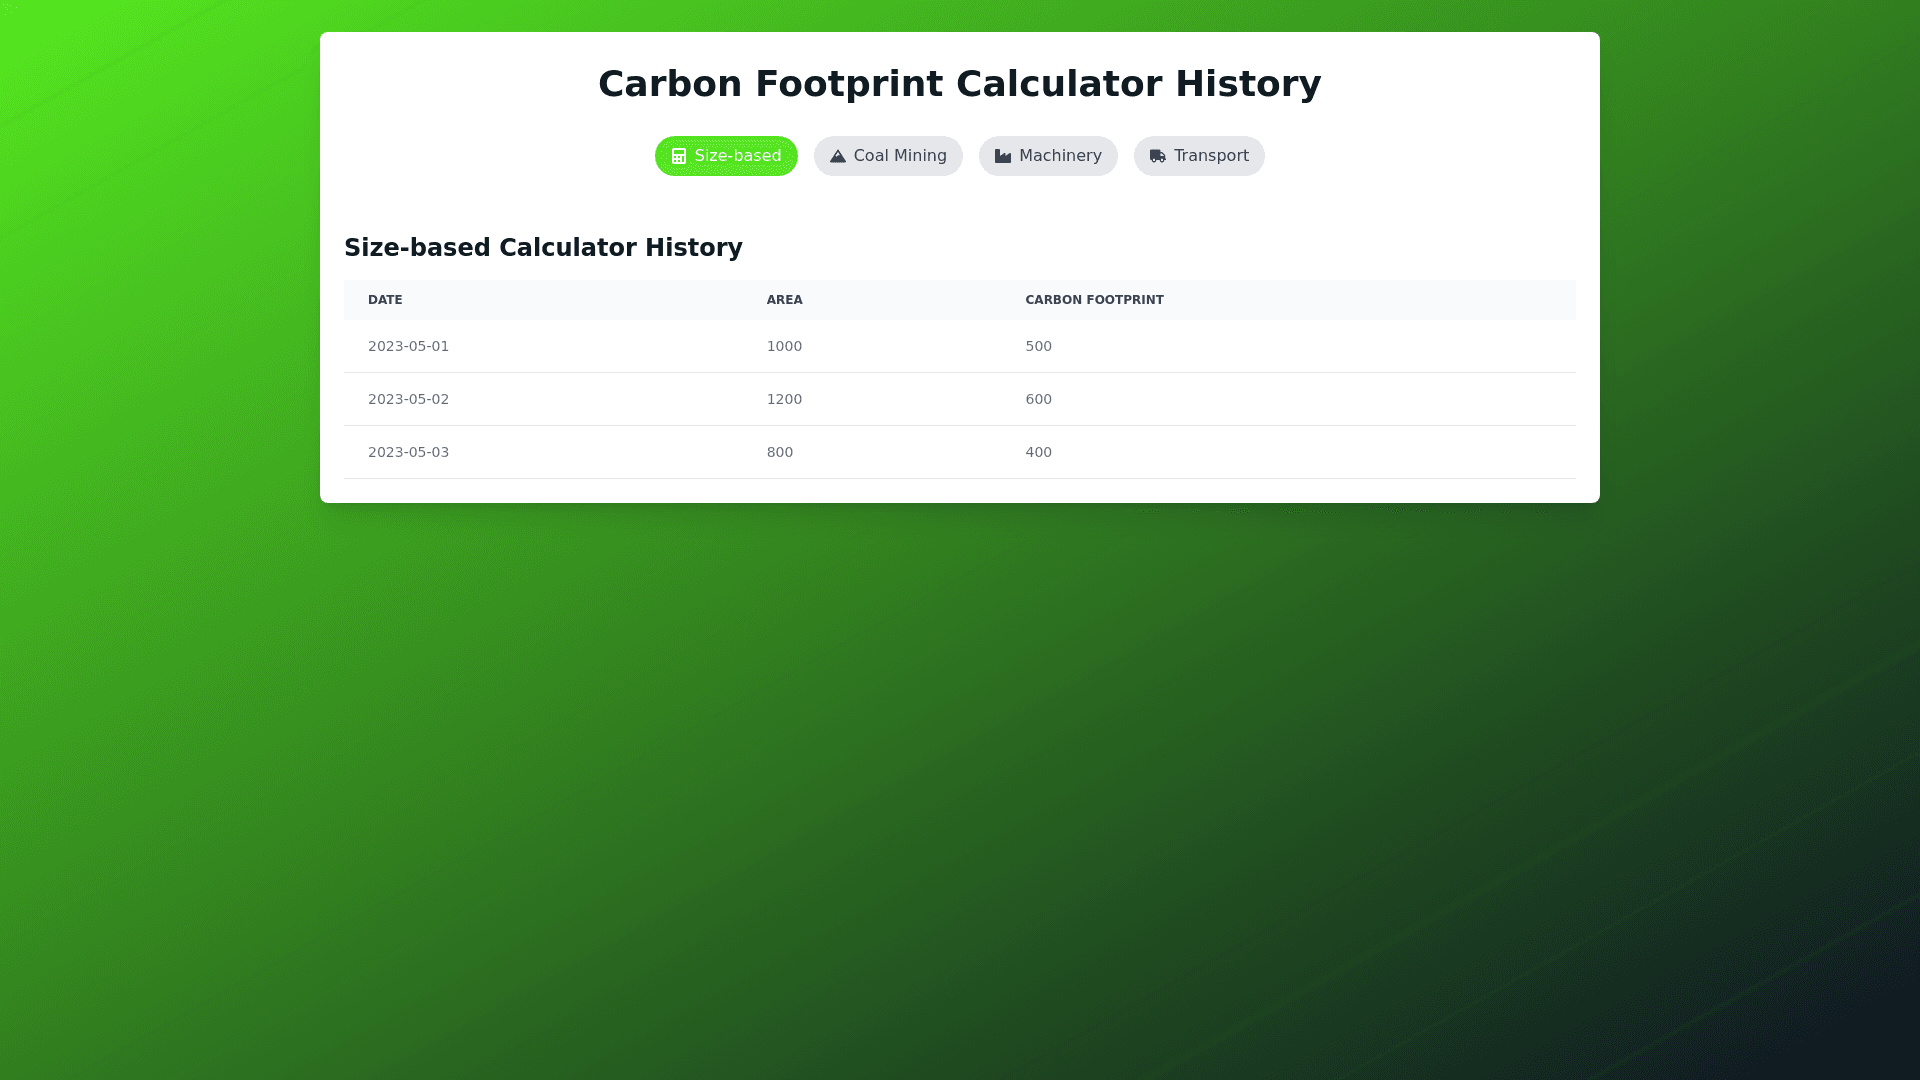The image size is (1920, 1080).
Task: Select the Transport tab
Action: 1199,156
